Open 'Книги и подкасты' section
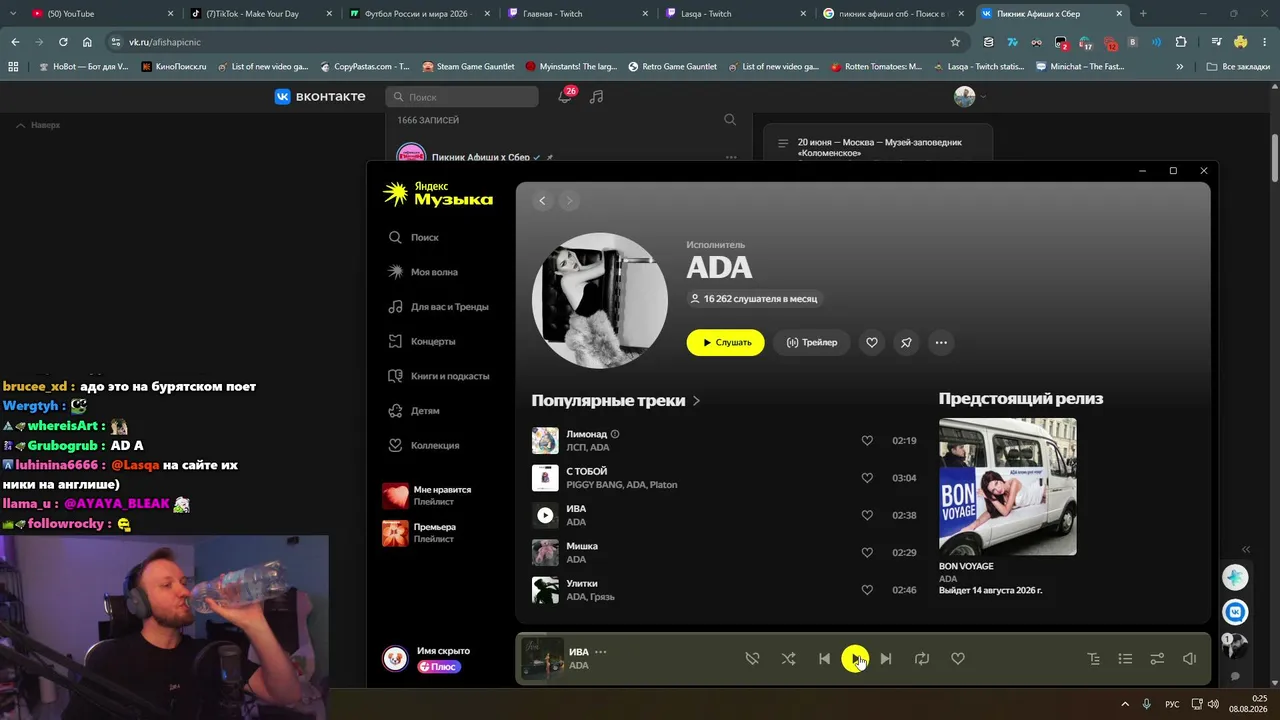 tap(438, 376)
